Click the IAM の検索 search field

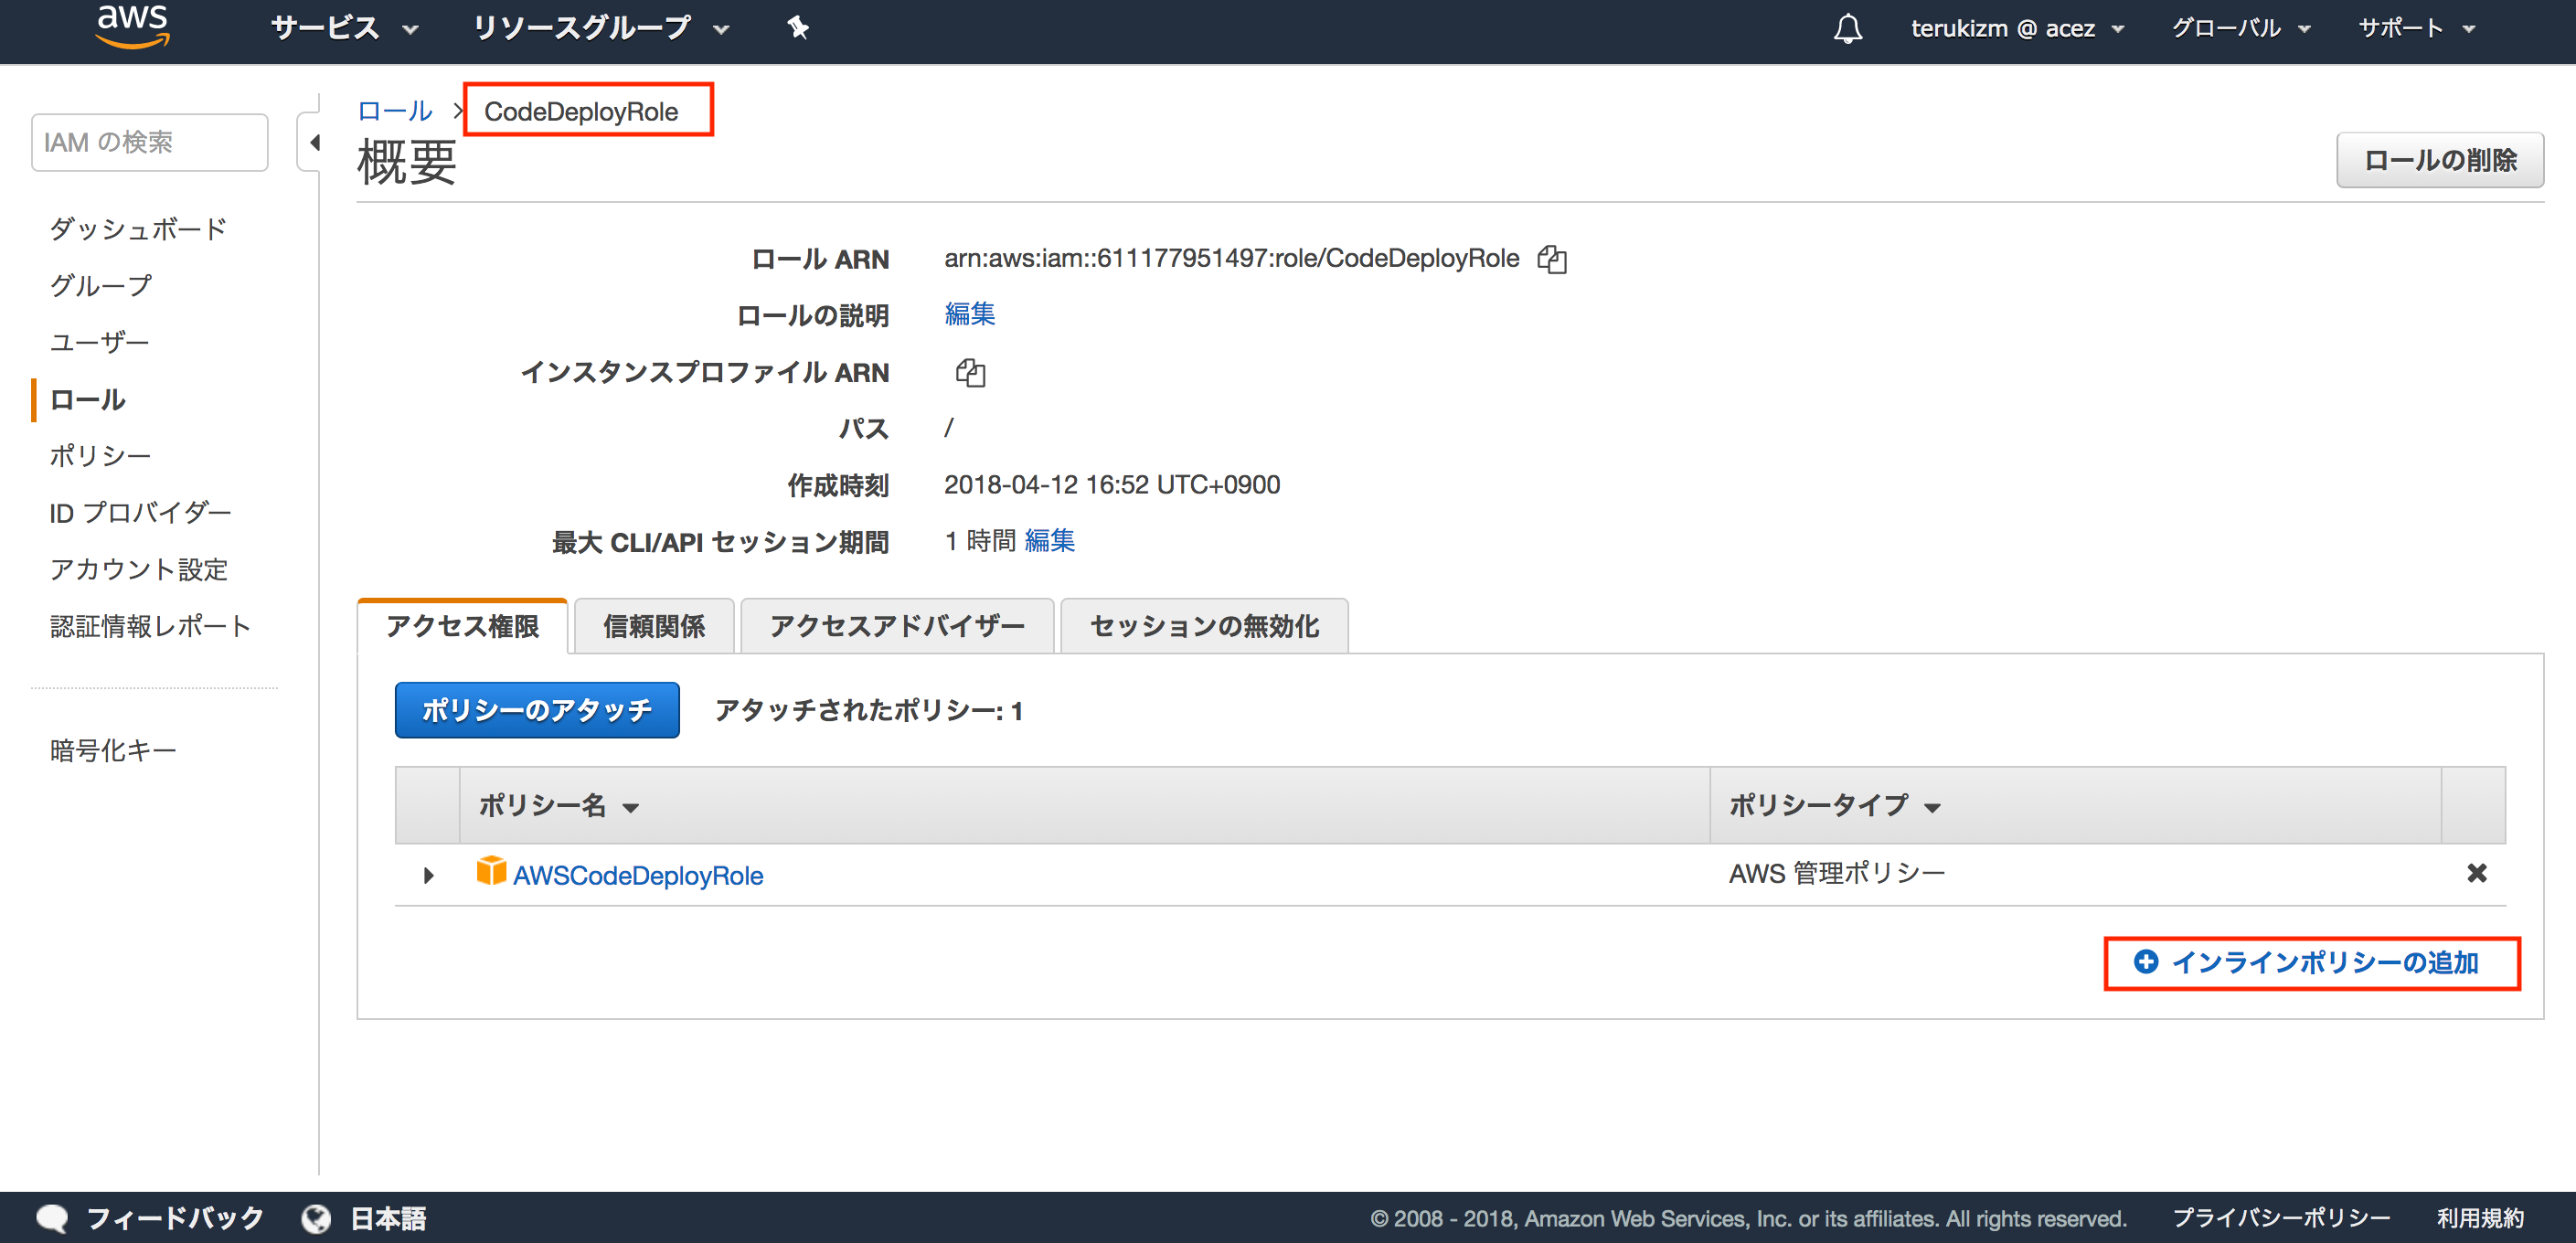pos(148,141)
